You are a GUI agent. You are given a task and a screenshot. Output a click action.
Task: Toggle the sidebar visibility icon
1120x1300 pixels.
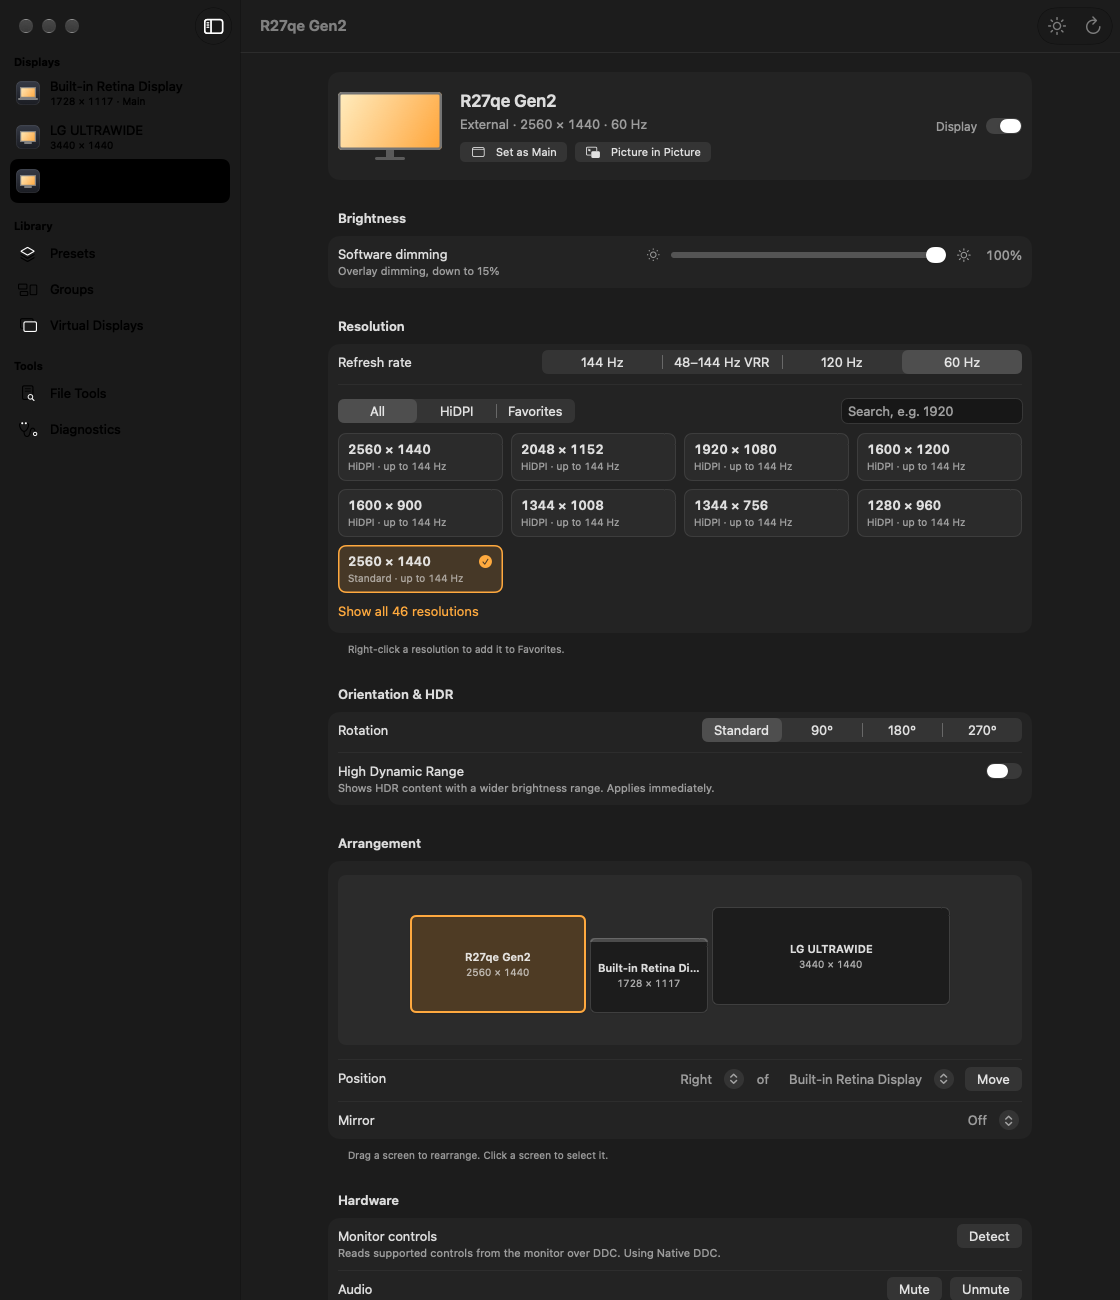tap(214, 26)
